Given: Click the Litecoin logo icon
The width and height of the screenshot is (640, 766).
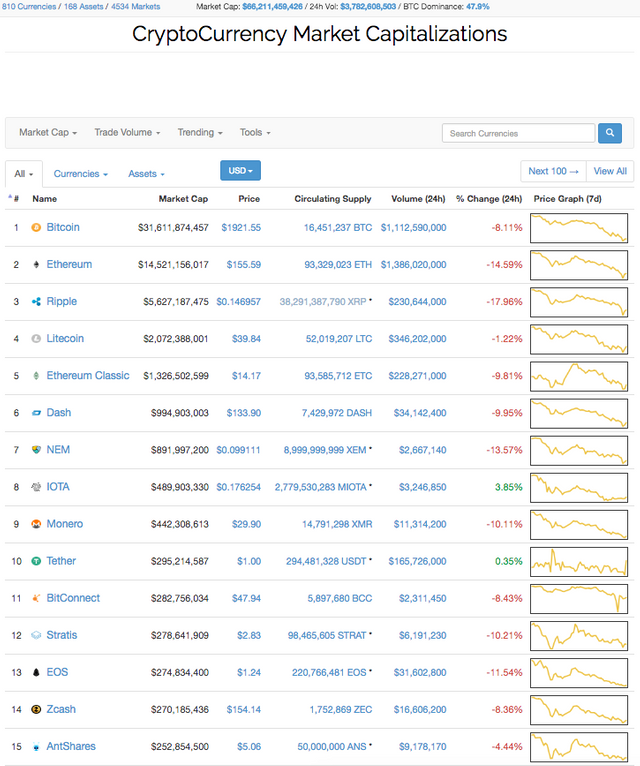Looking at the screenshot, I should point(36,339).
